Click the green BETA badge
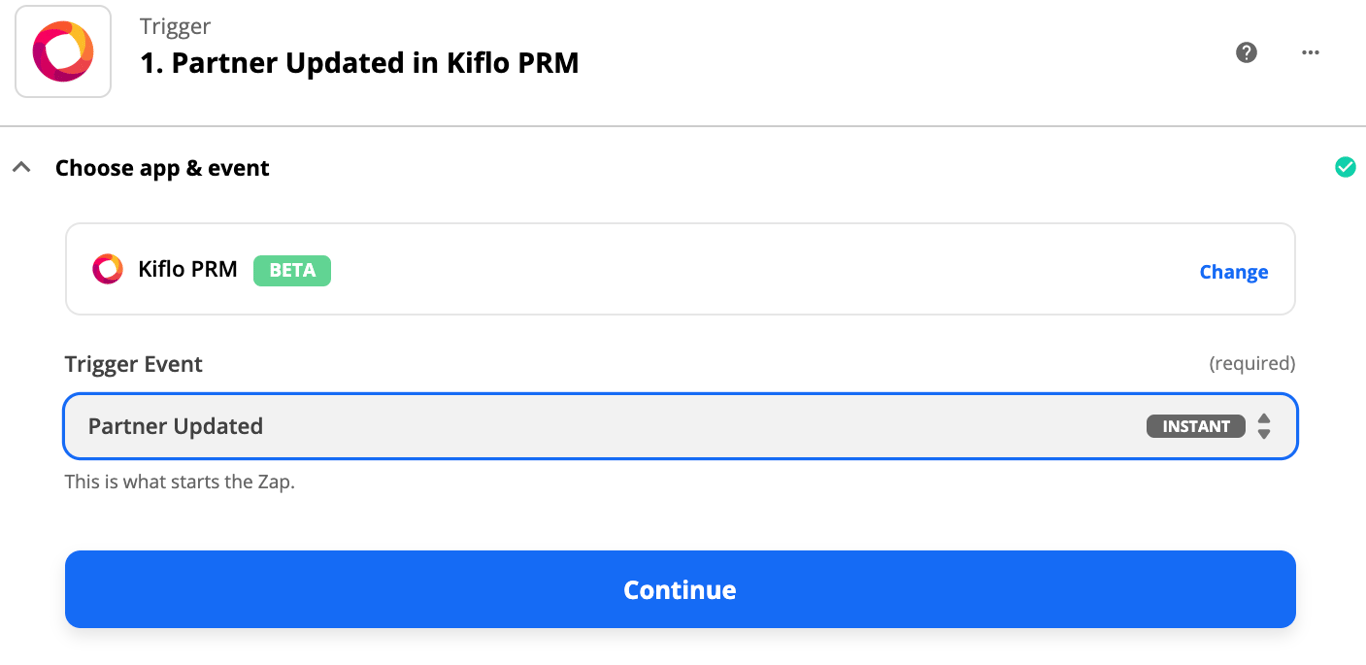Image resolution: width=1366 pixels, height=665 pixels. pos(292,270)
